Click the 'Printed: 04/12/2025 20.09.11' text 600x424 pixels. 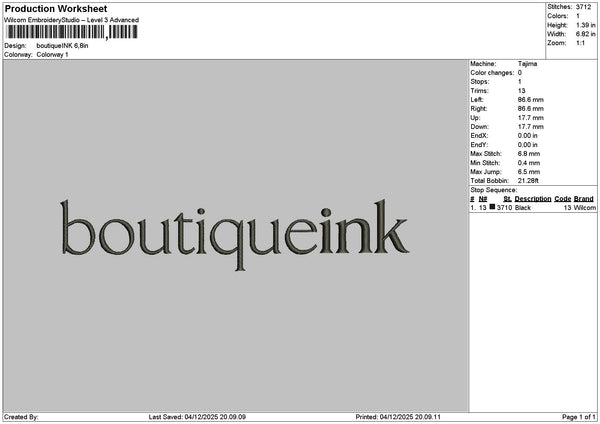398,417
